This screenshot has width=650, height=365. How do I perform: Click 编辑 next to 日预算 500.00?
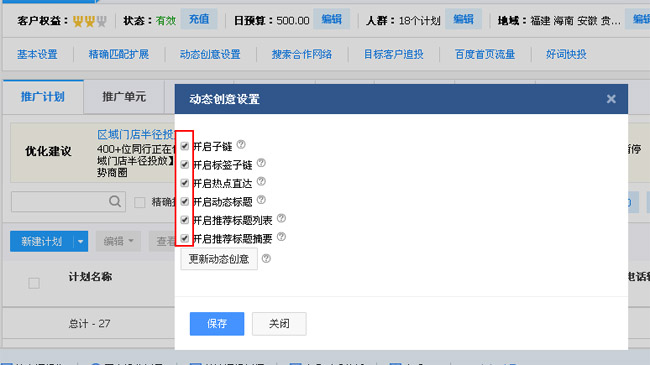332,19
